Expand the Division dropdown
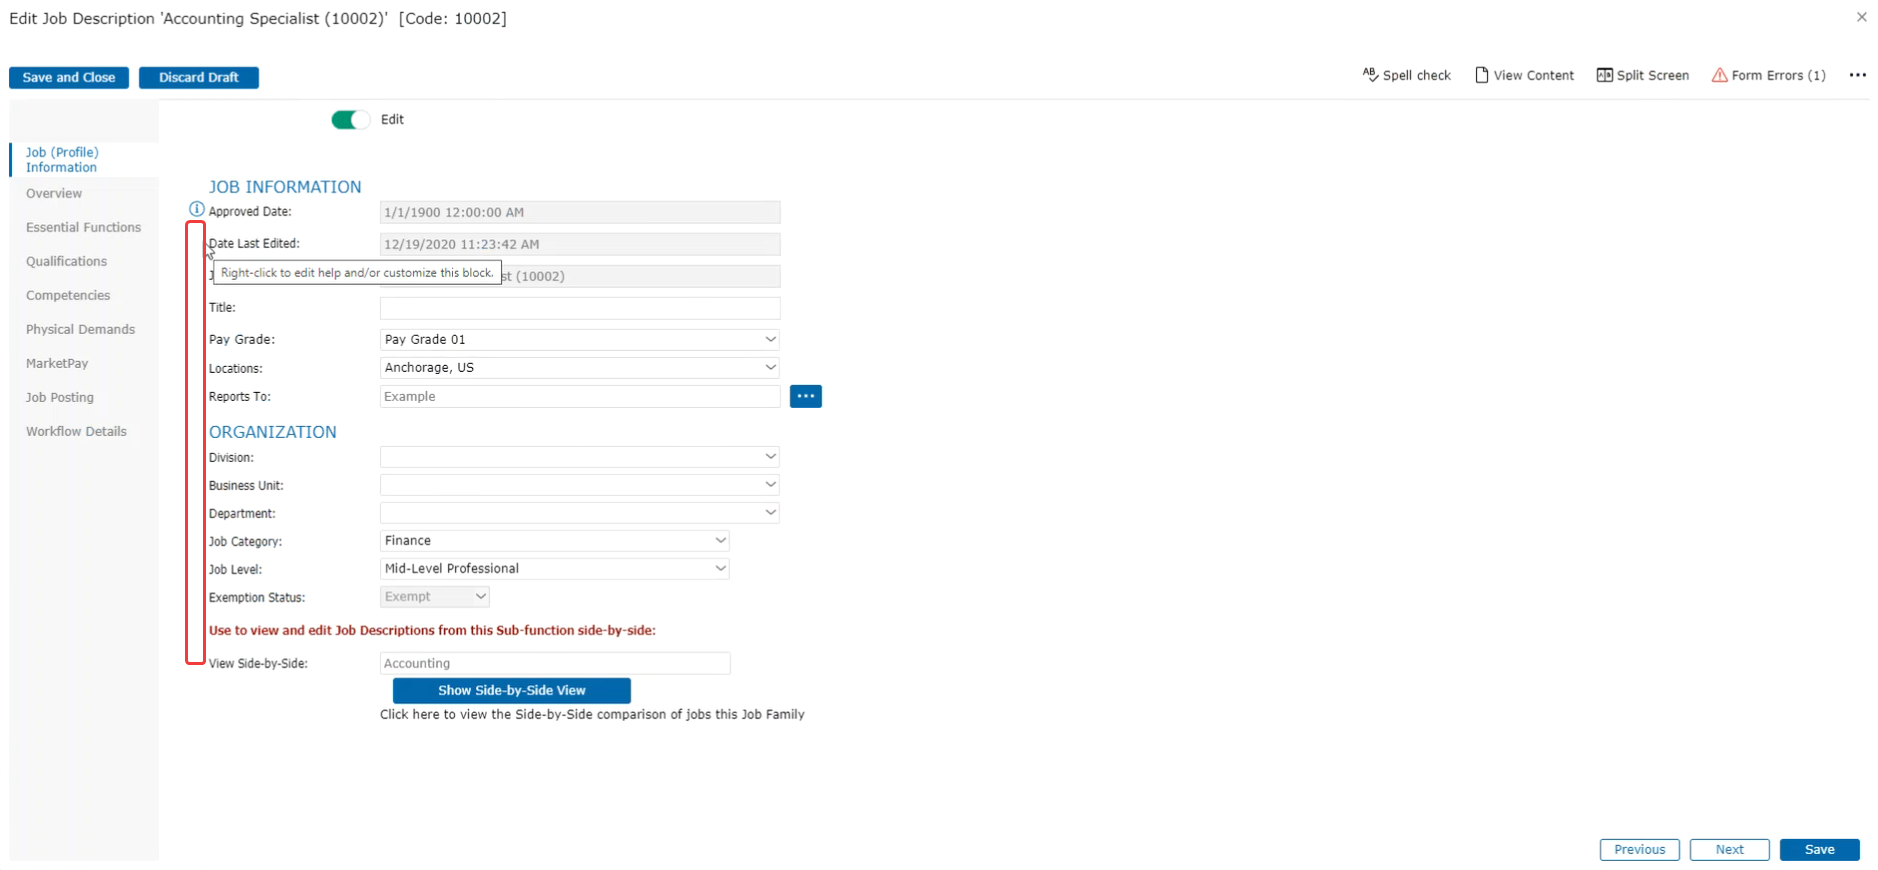Viewport: 1878px width, 870px height. click(770, 457)
